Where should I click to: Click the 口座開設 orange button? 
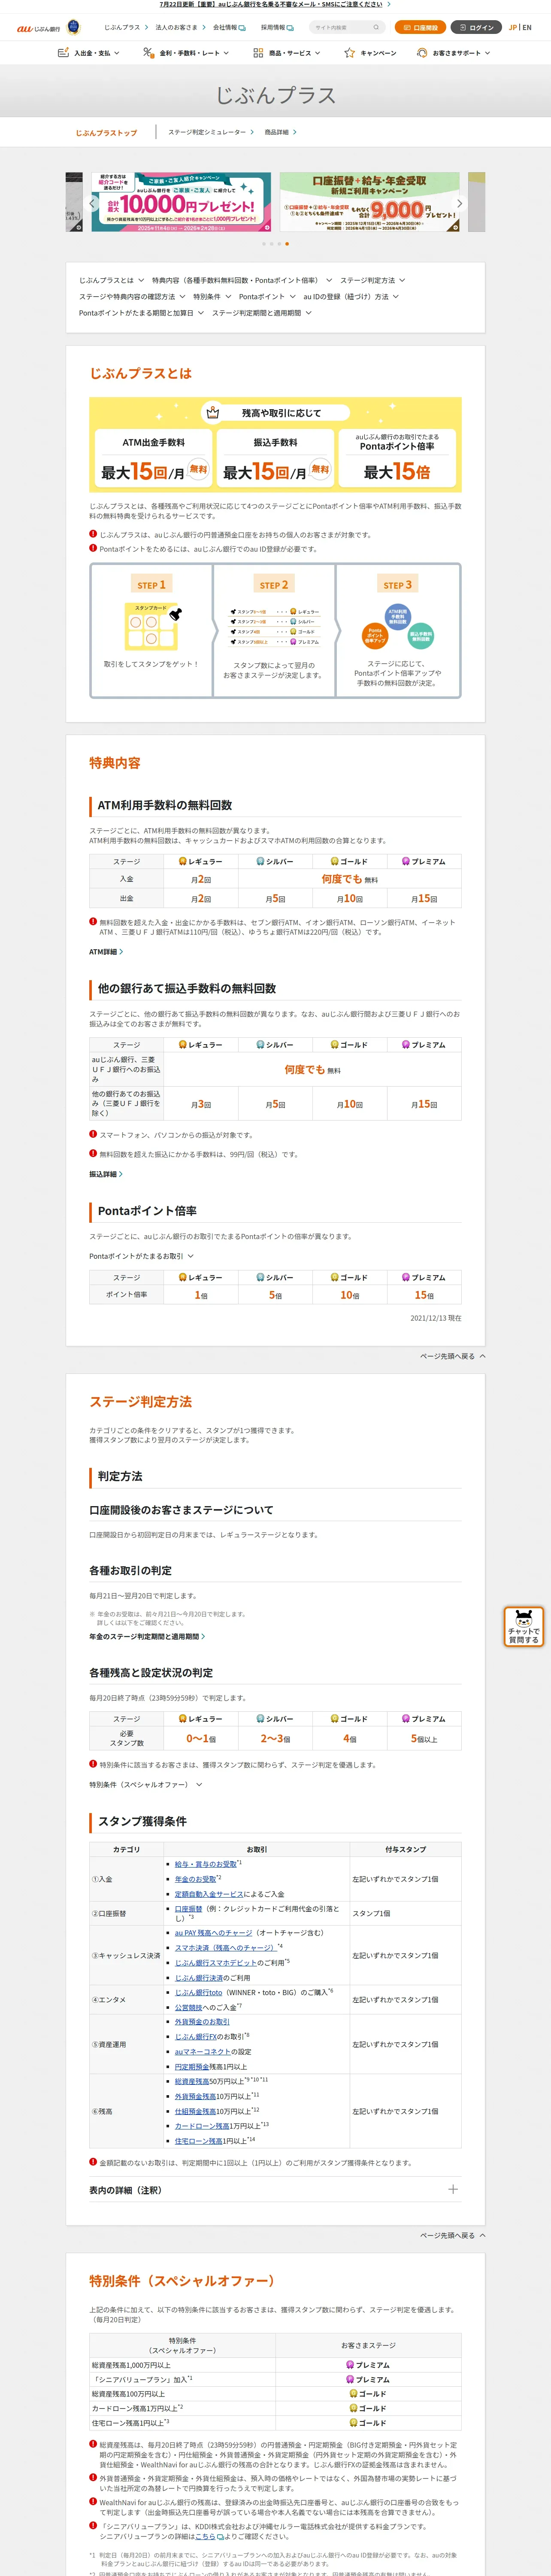[420, 28]
